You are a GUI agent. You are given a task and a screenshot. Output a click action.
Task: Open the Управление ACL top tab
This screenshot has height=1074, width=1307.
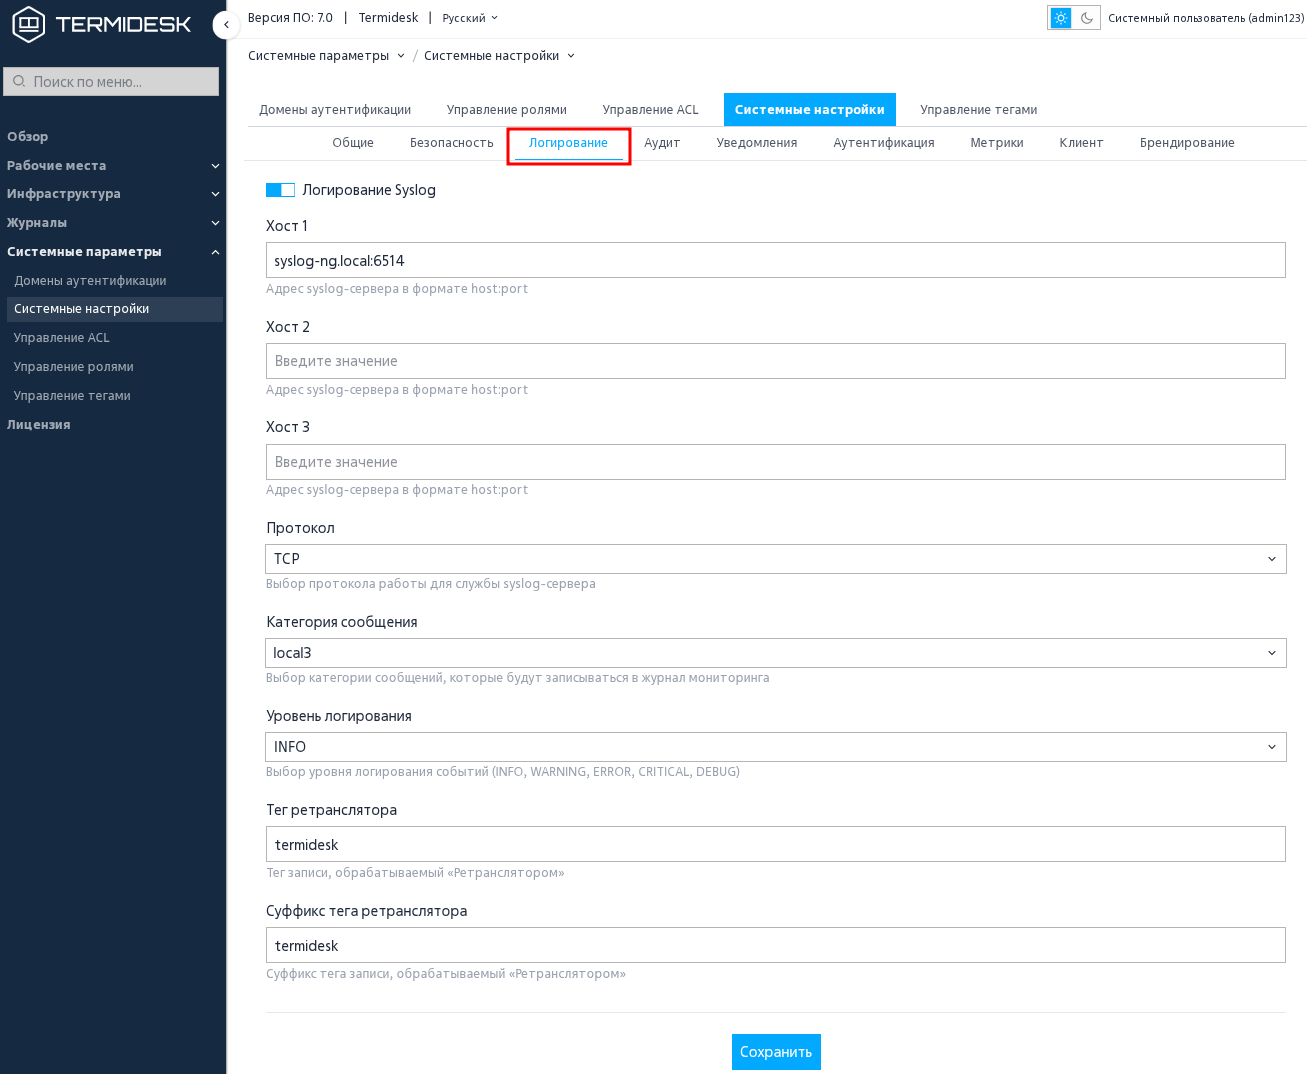pyautogui.click(x=651, y=110)
